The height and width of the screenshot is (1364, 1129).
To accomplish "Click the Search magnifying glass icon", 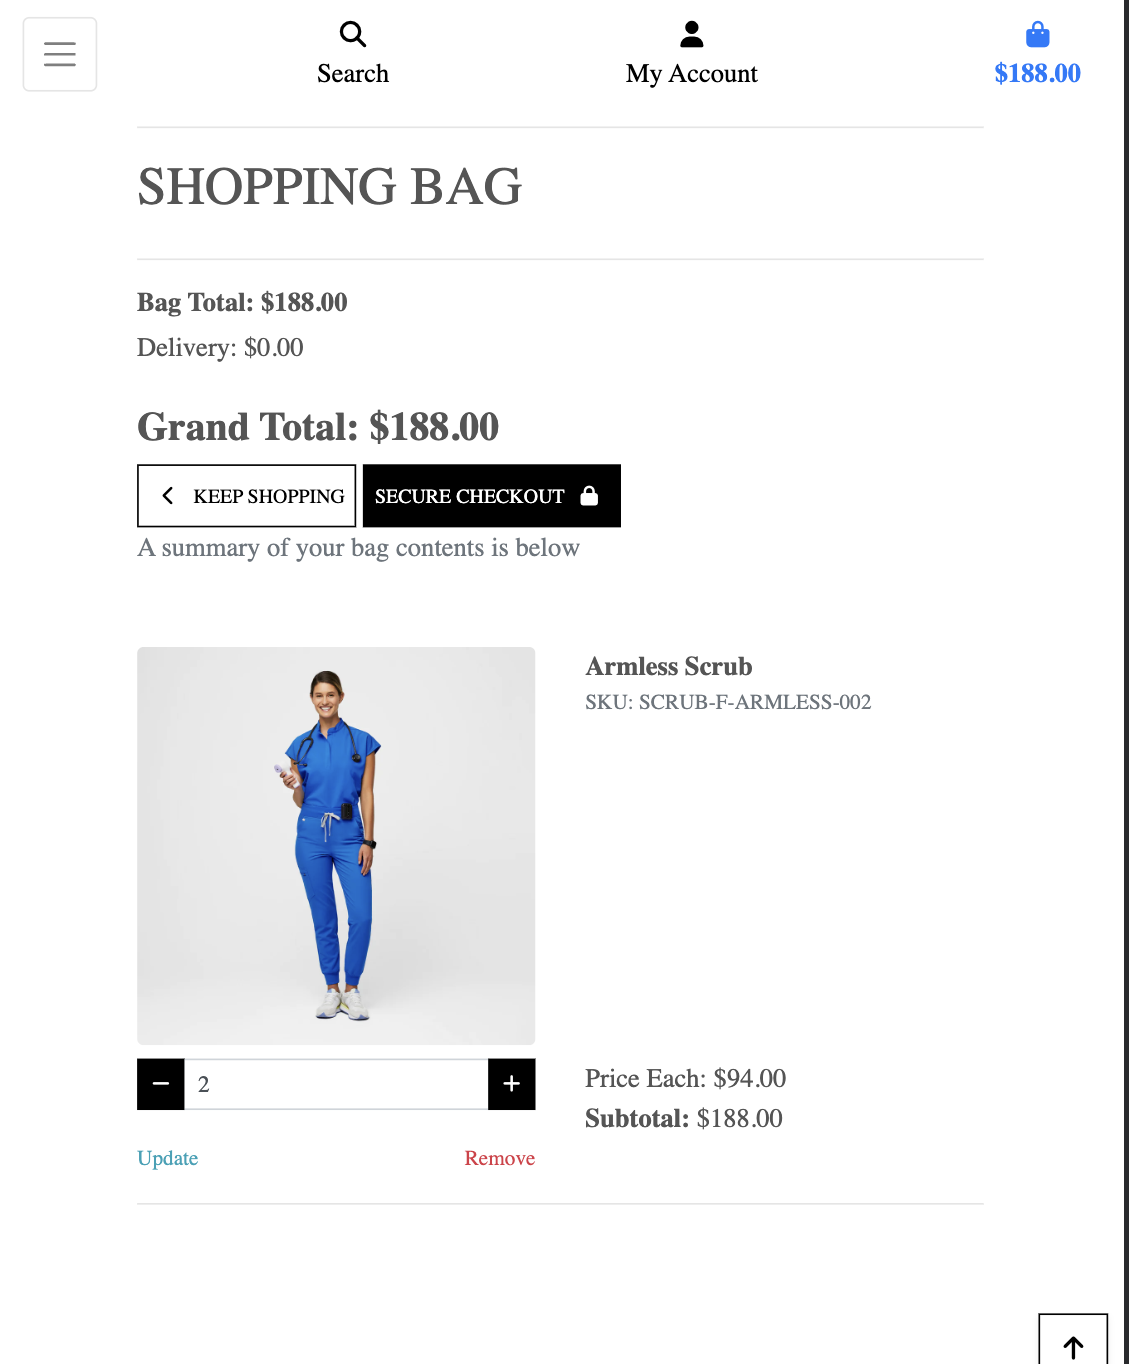I will (x=353, y=34).
